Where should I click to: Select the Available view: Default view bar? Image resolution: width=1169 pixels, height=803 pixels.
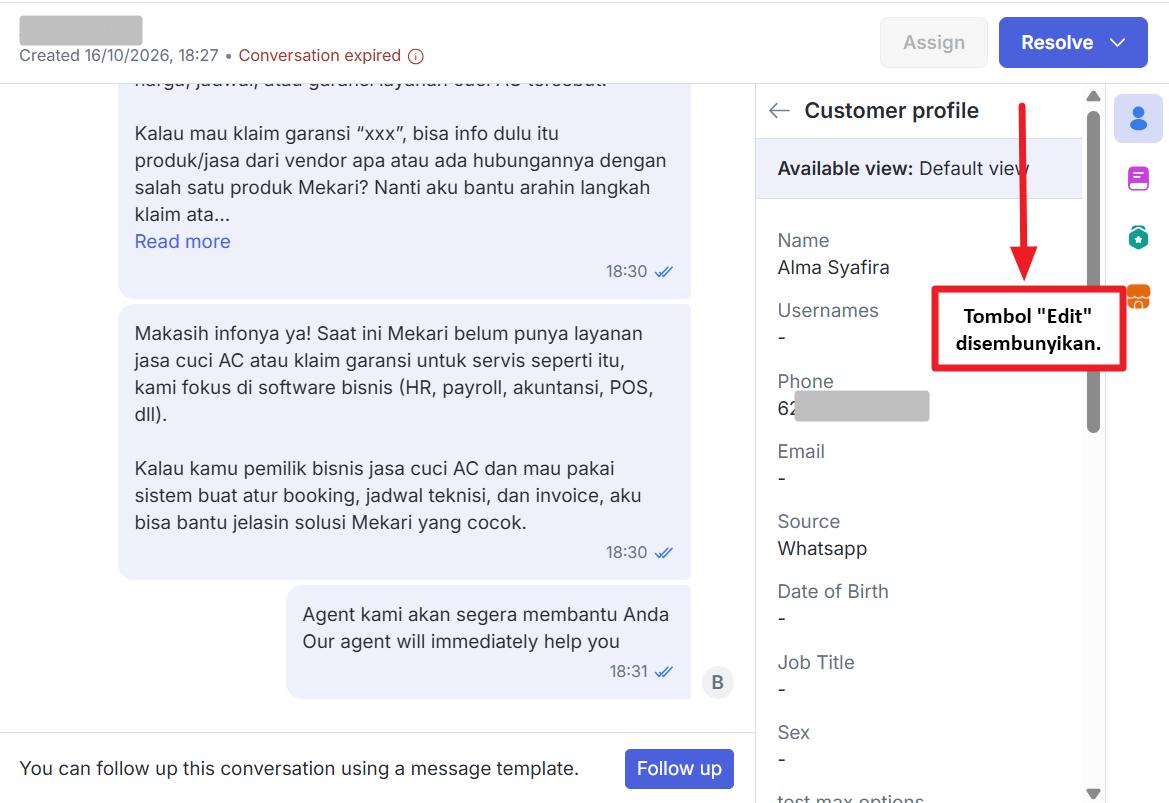918,169
